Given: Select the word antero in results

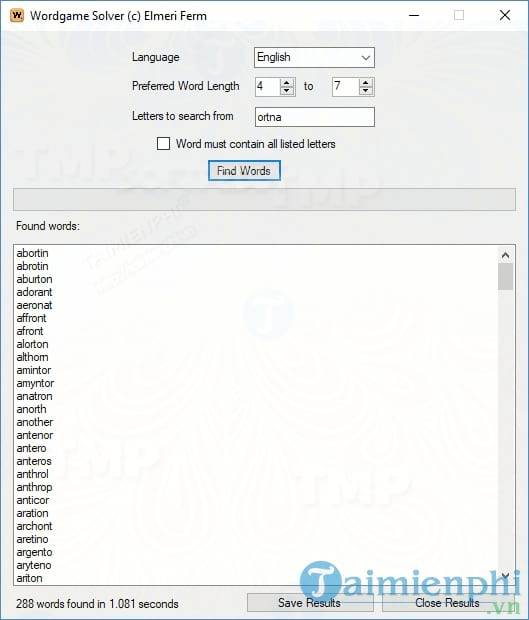Looking at the screenshot, I should (31, 448).
